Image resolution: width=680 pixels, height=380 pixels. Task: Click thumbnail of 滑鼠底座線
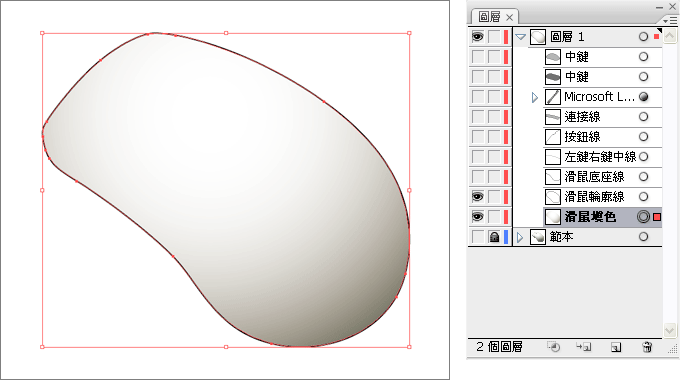click(552, 177)
